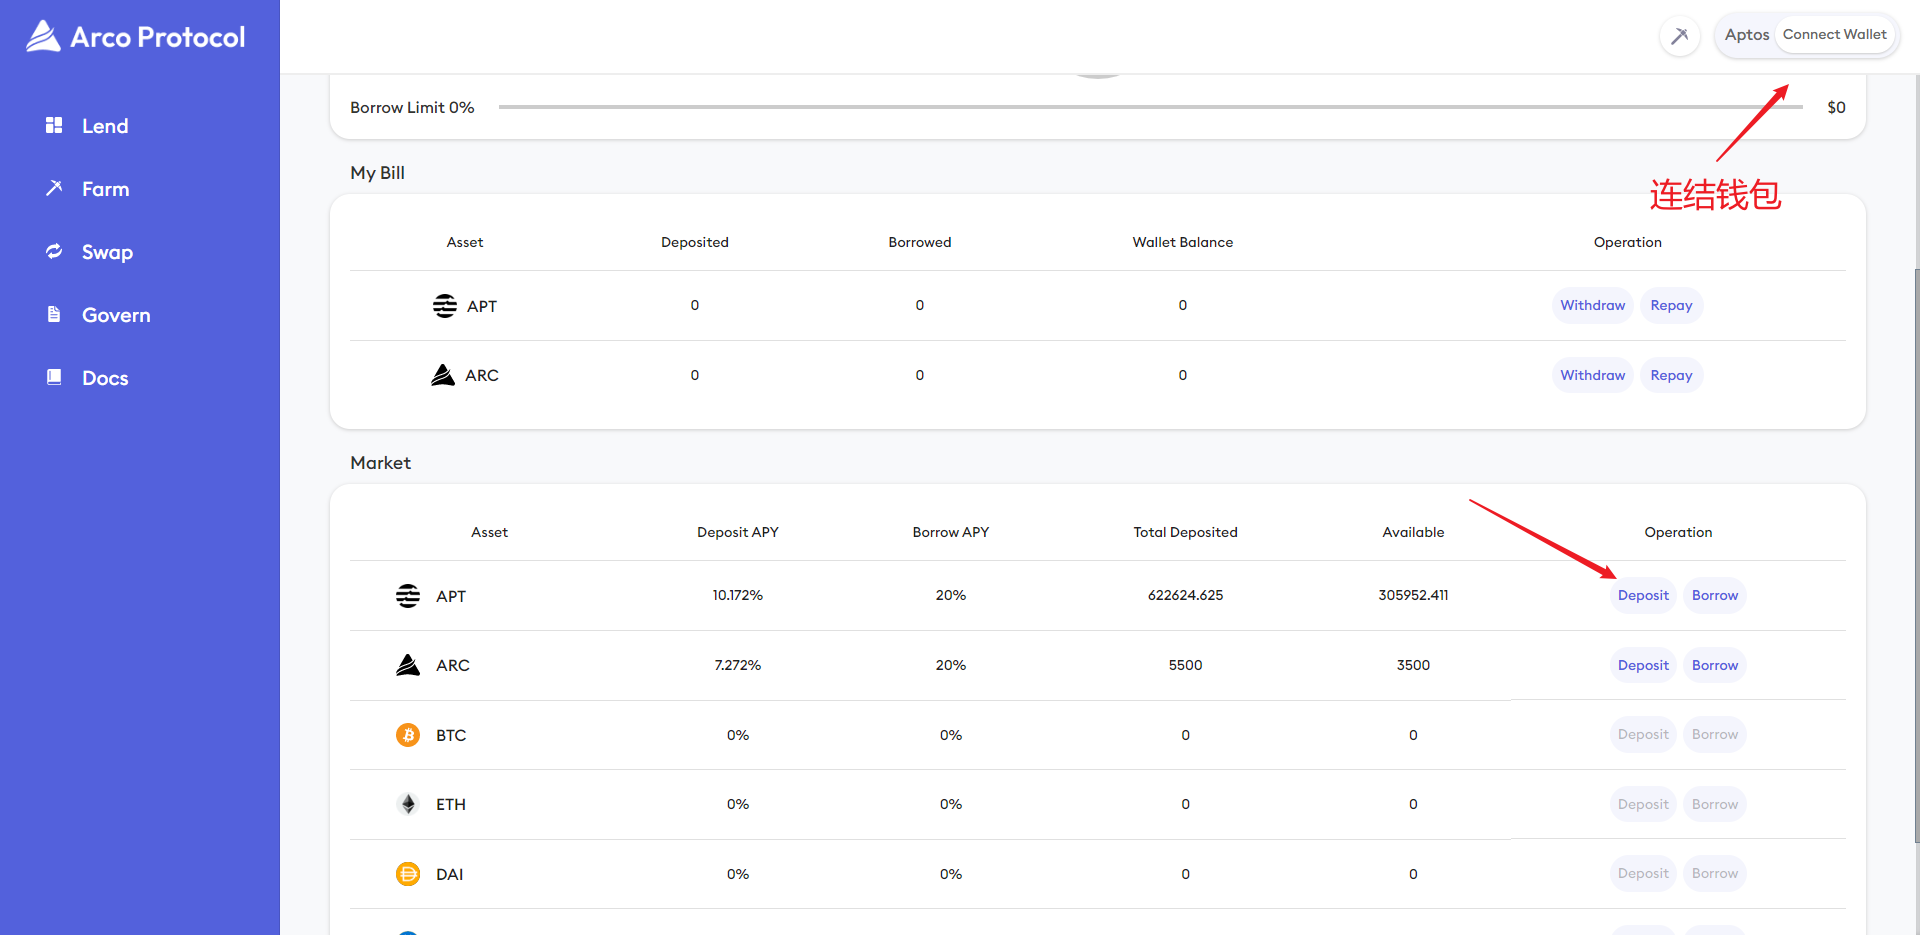The image size is (1920, 935).
Task: Click the ETH coin icon
Action: tap(408, 804)
